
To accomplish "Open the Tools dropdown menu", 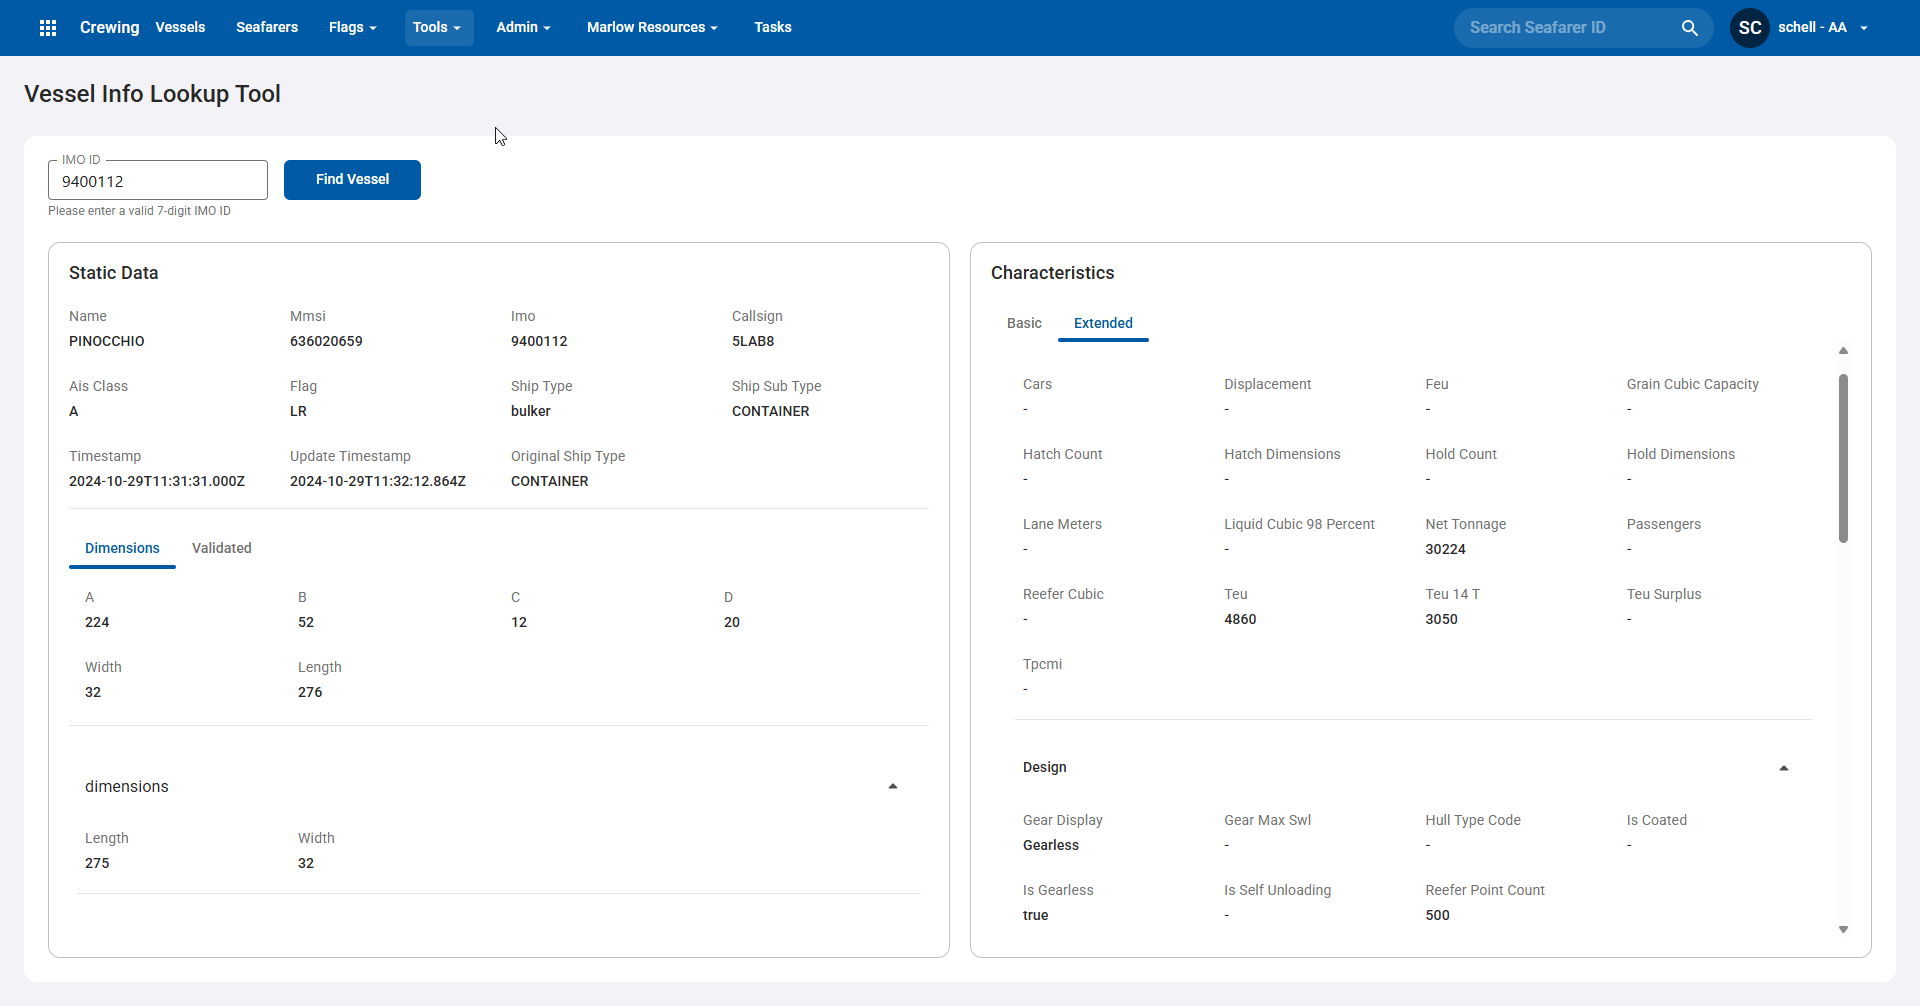I will pyautogui.click(x=437, y=28).
